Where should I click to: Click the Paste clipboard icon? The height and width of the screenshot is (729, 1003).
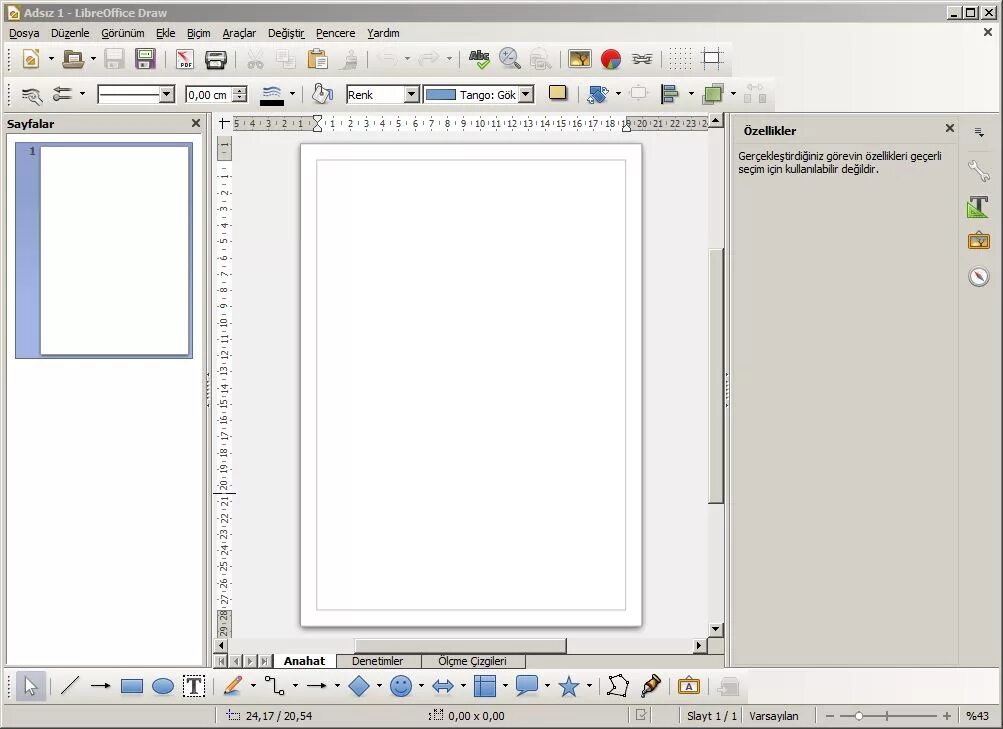click(317, 59)
